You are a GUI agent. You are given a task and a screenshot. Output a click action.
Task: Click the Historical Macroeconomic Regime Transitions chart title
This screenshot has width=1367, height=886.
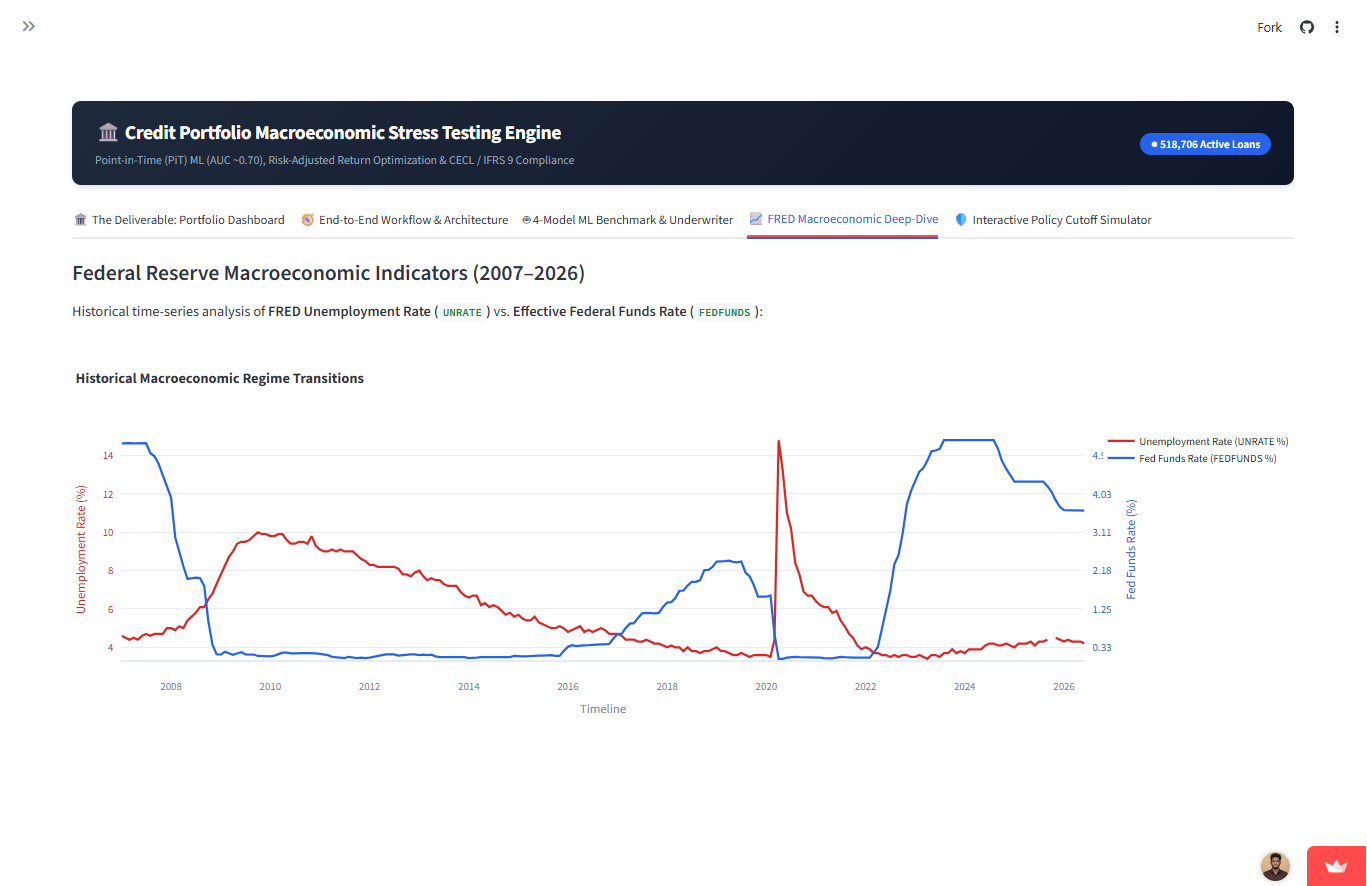220,379
